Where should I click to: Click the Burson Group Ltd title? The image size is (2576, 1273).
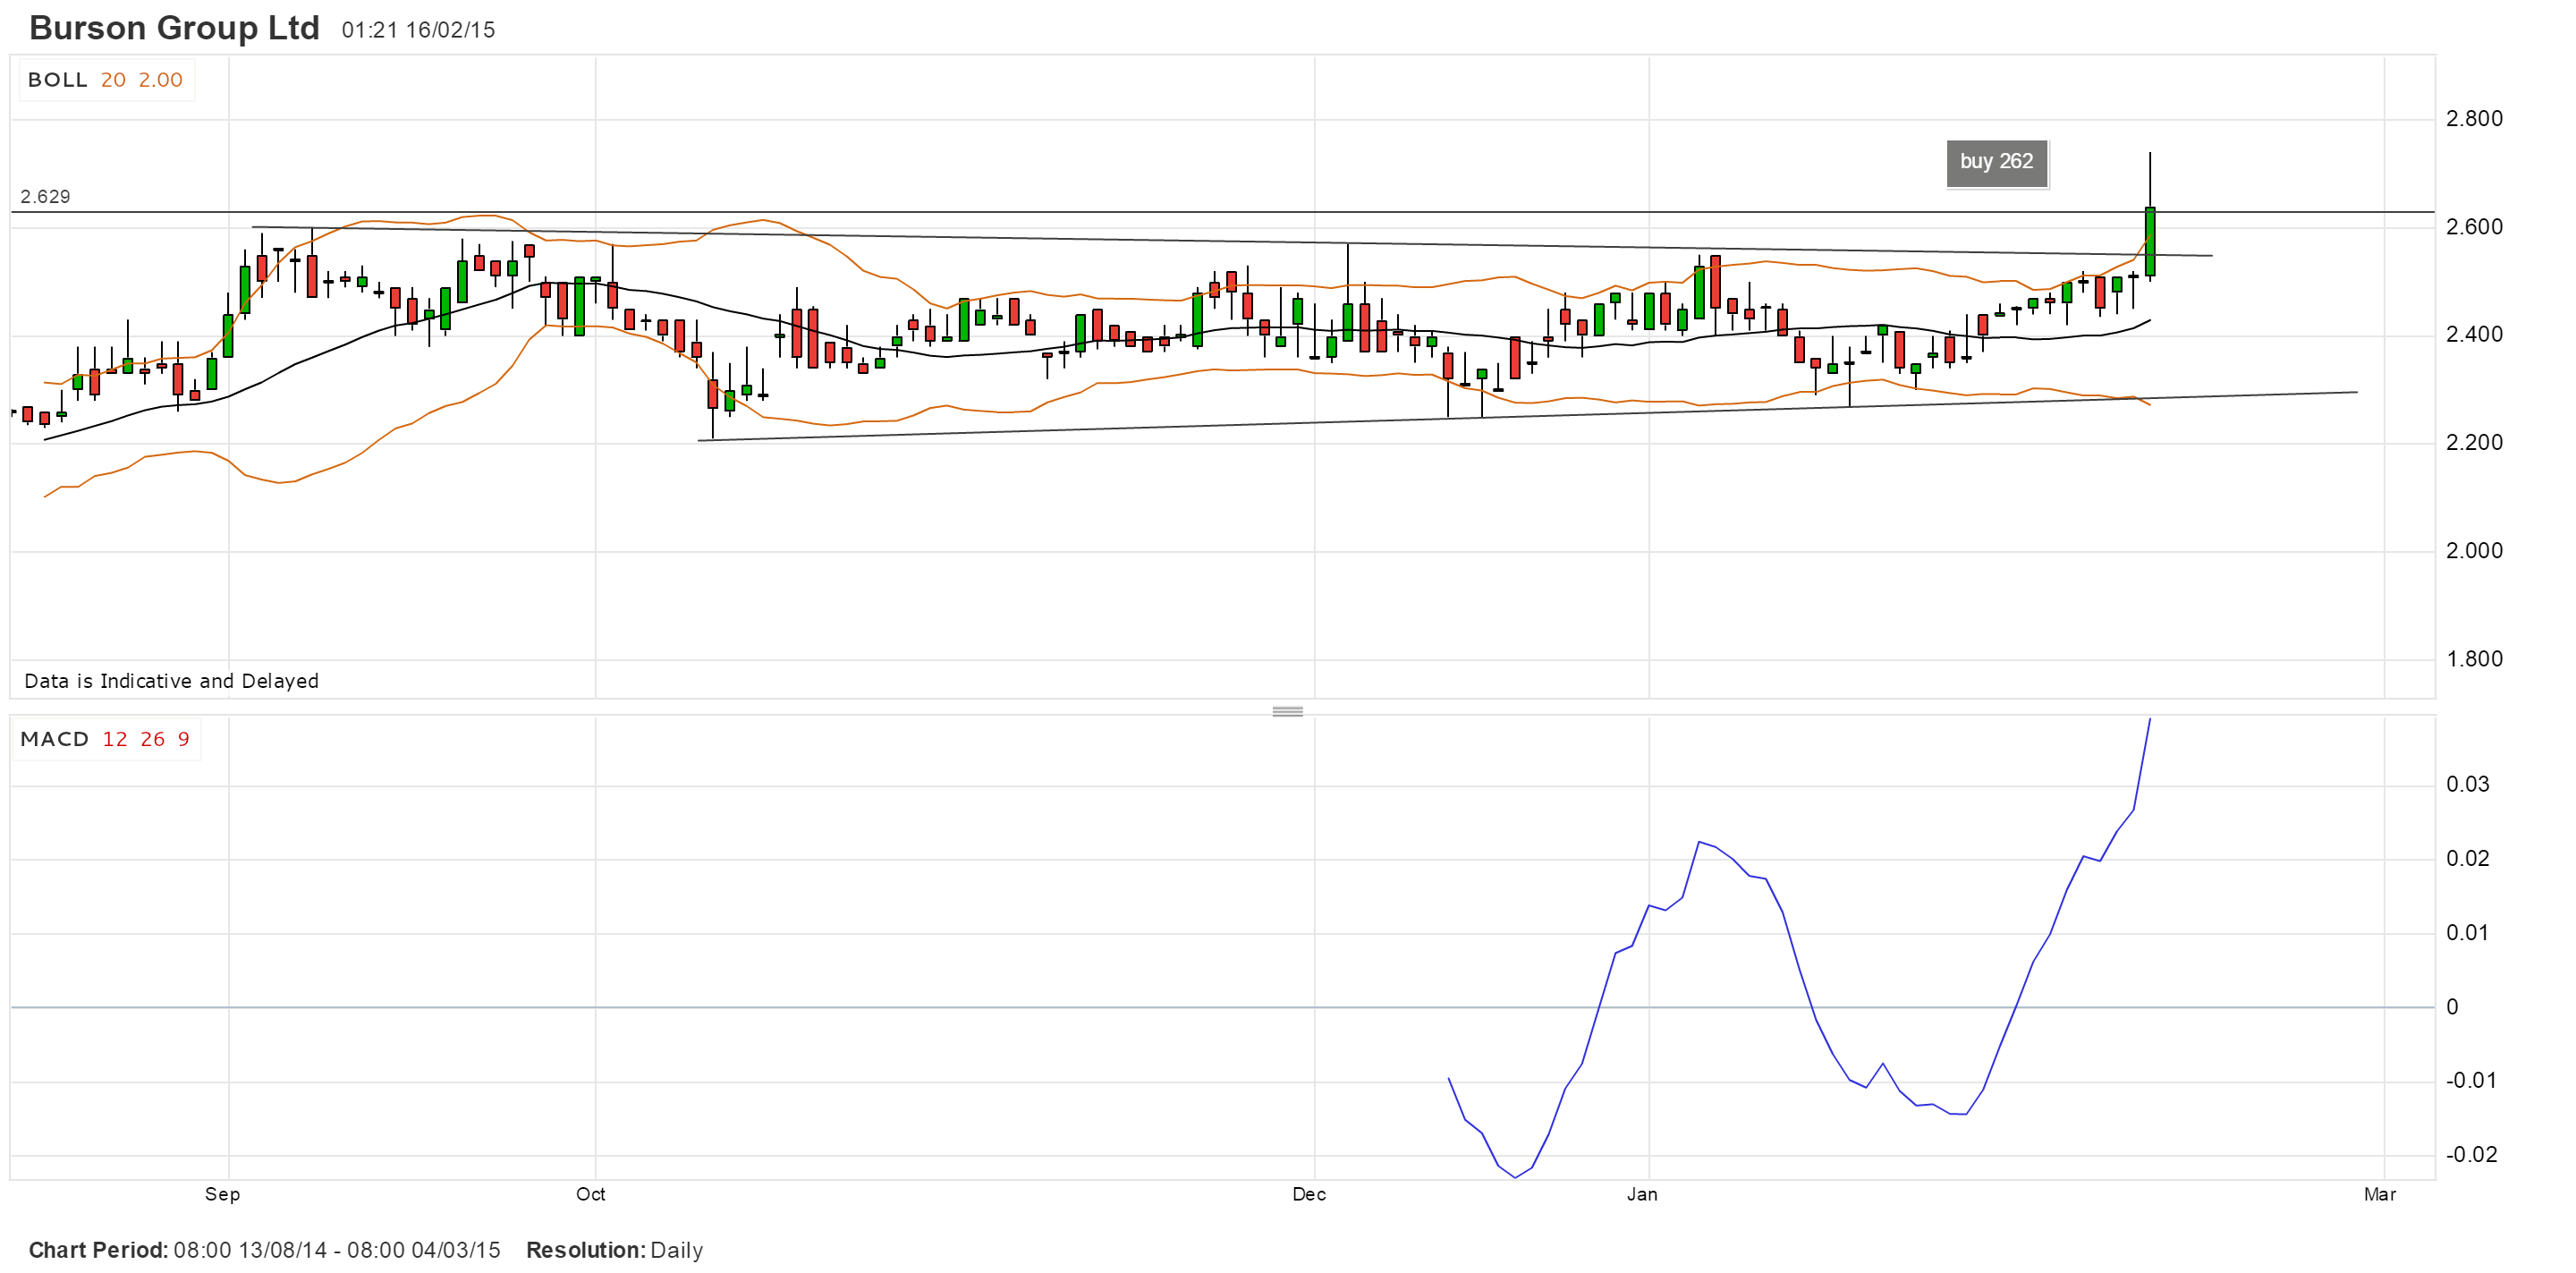tap(174, 28)
